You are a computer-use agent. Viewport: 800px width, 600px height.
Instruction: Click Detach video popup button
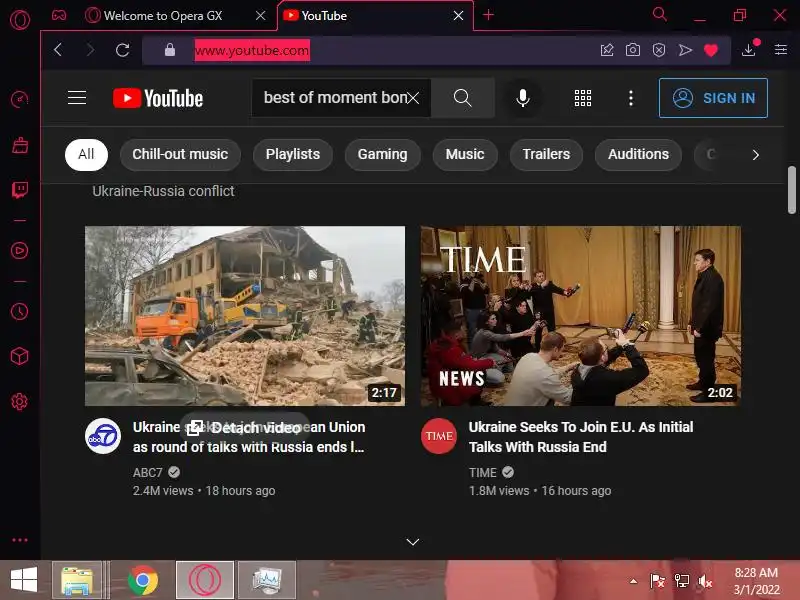coord(244,428)
